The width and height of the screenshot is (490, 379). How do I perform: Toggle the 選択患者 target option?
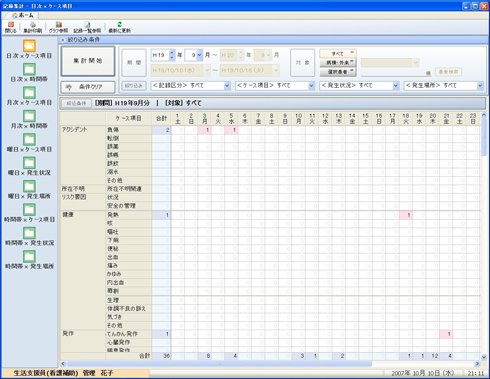pos(338,72)
